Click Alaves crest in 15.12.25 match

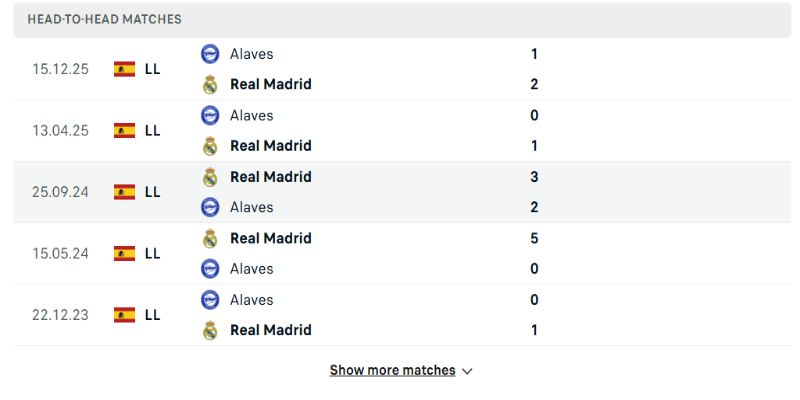point(210,54)
